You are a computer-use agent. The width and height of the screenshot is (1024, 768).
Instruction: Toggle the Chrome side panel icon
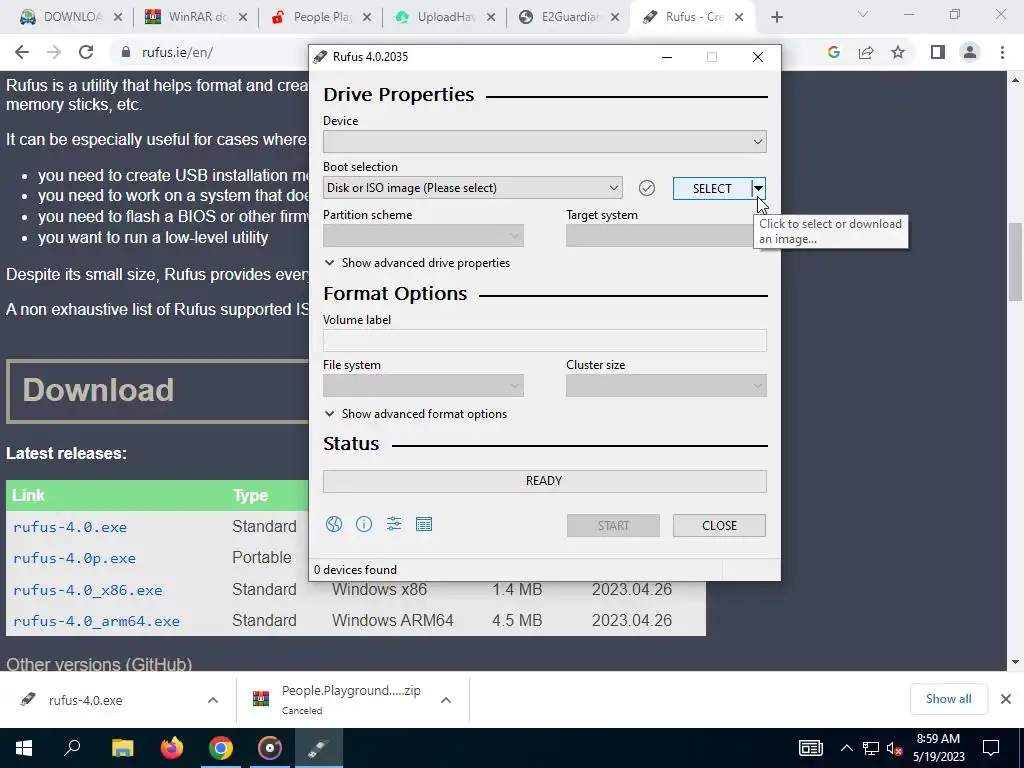click(x=938, y=52)
